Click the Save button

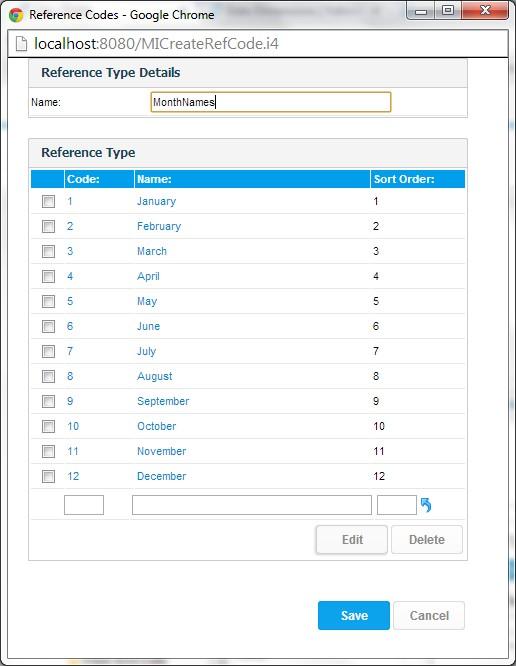coord(354,615)
